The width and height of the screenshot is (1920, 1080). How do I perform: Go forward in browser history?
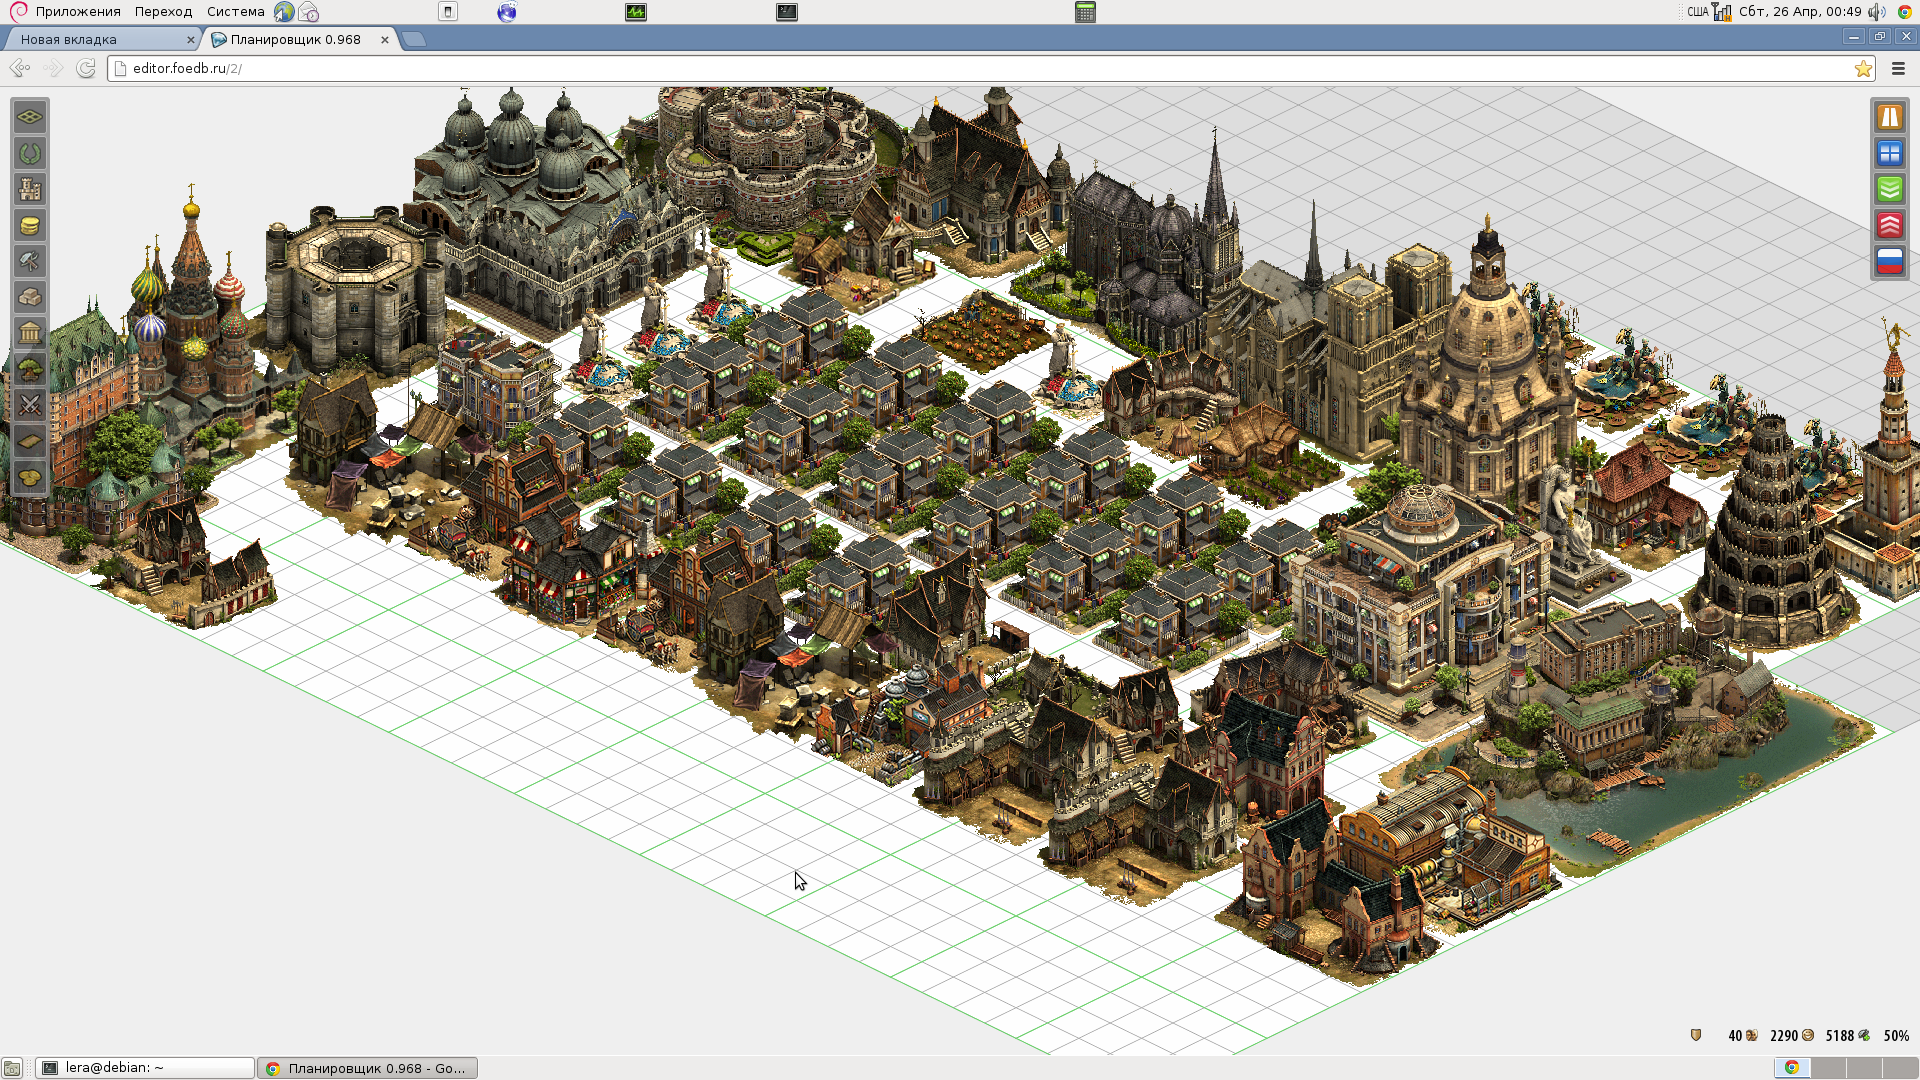[53, 68]
